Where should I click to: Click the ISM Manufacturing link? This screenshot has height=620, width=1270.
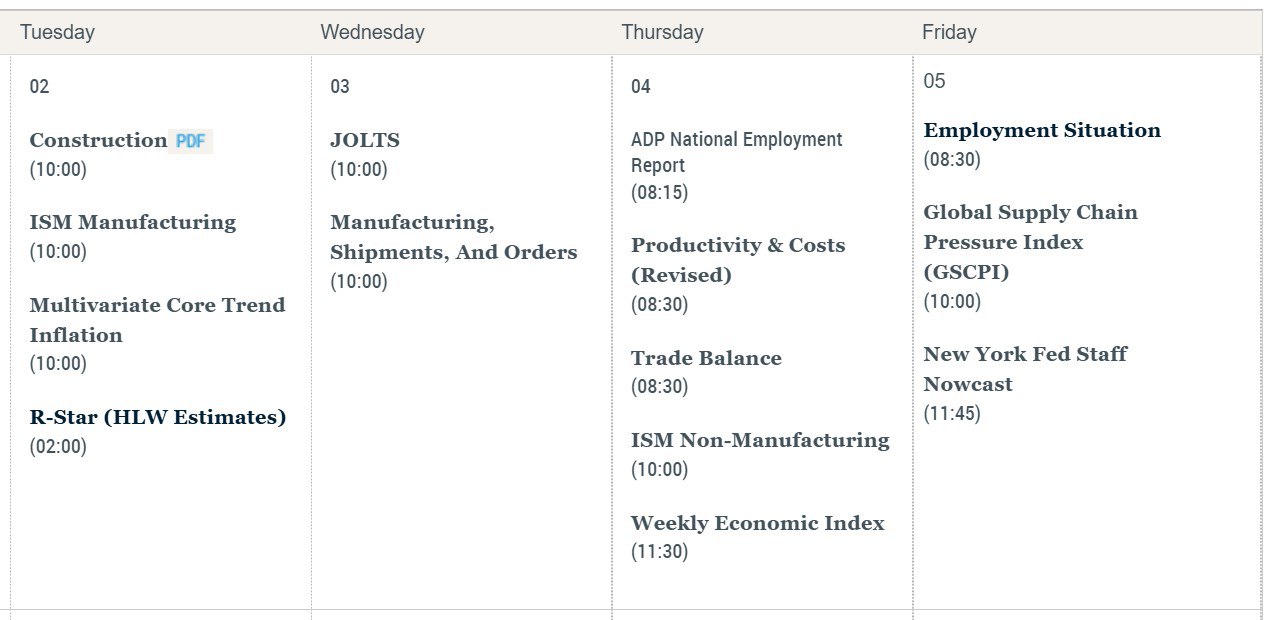(133, 222)
